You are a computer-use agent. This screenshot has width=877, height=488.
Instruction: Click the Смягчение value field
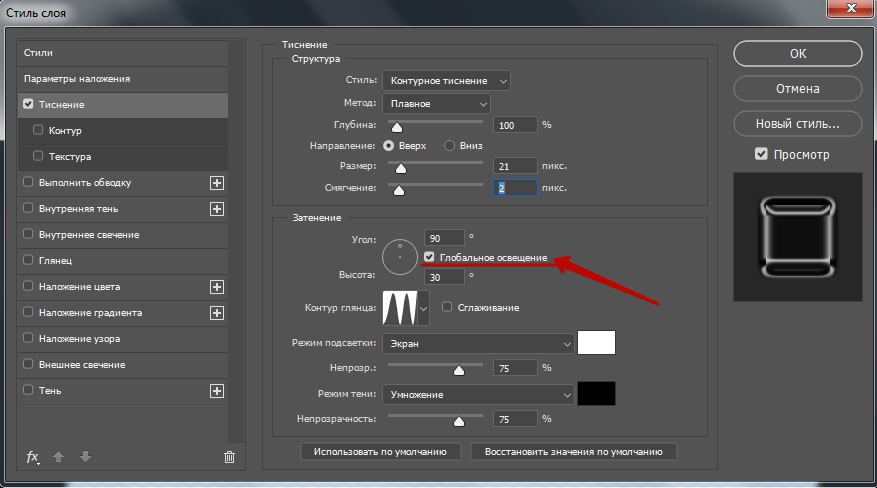[x=515, y=188]
